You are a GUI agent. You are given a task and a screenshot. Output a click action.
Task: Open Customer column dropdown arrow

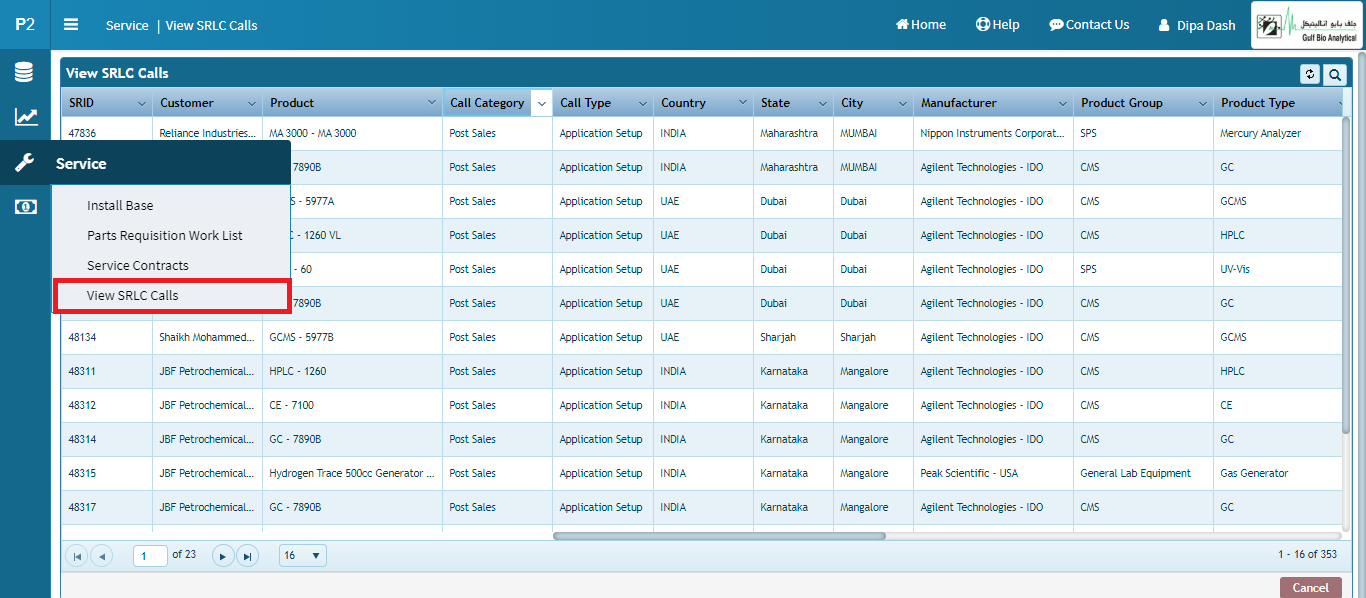click(x=251, y=103)
